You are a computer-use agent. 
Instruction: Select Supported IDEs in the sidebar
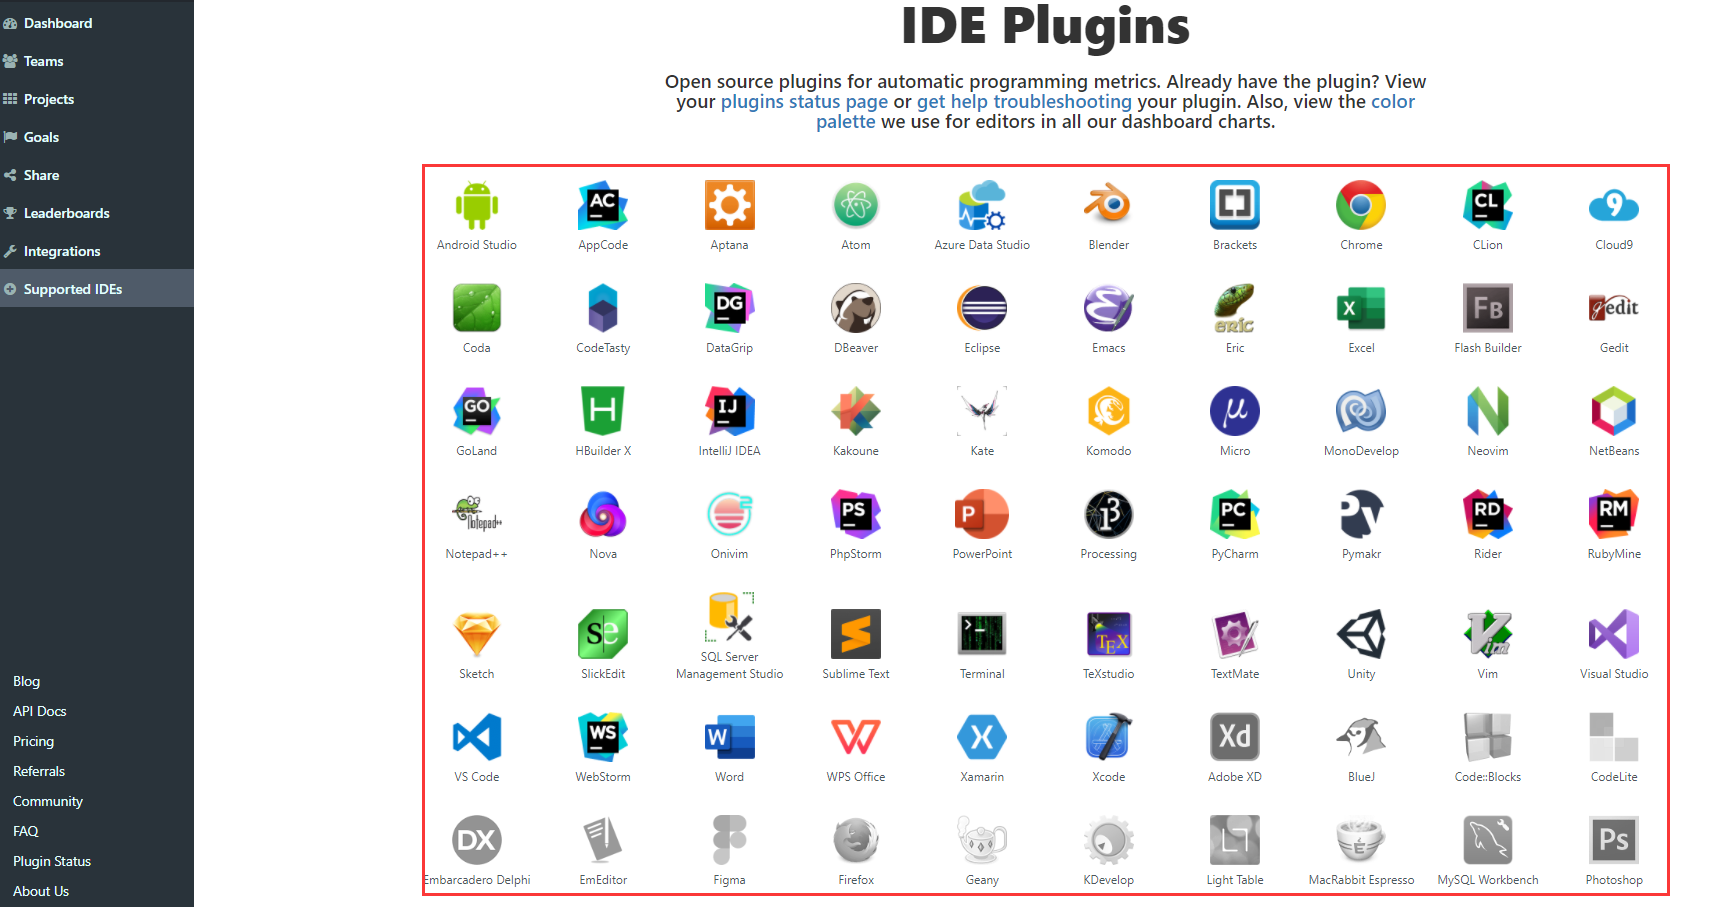pyautogui.click(x=97, y=289)
